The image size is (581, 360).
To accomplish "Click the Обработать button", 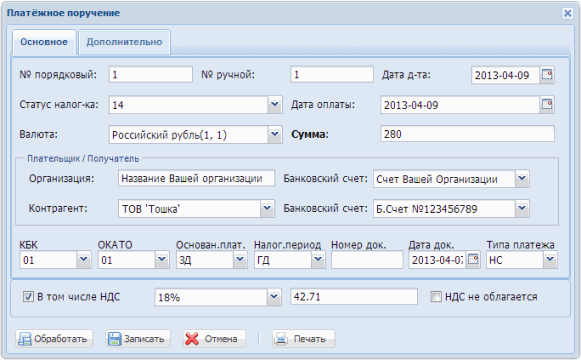I will pos(54,339).
